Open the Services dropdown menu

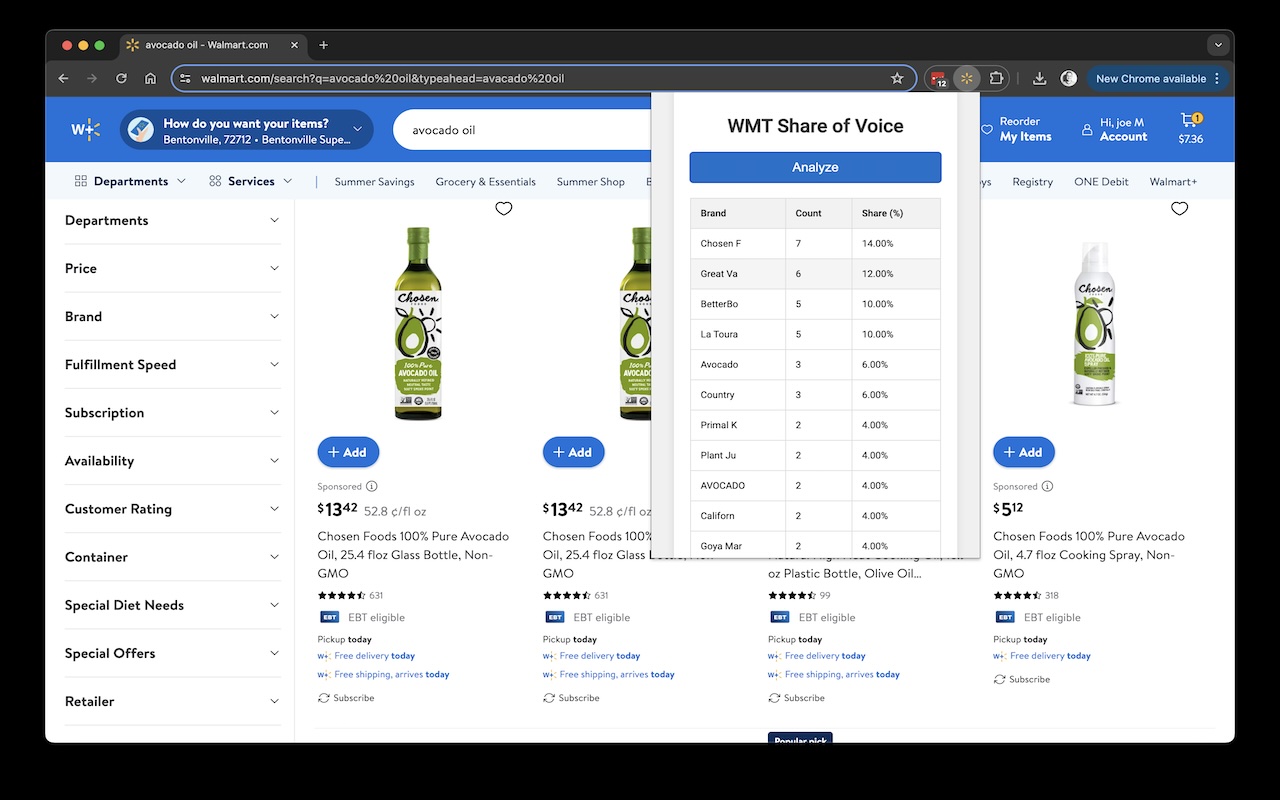[x=250, y=181]
